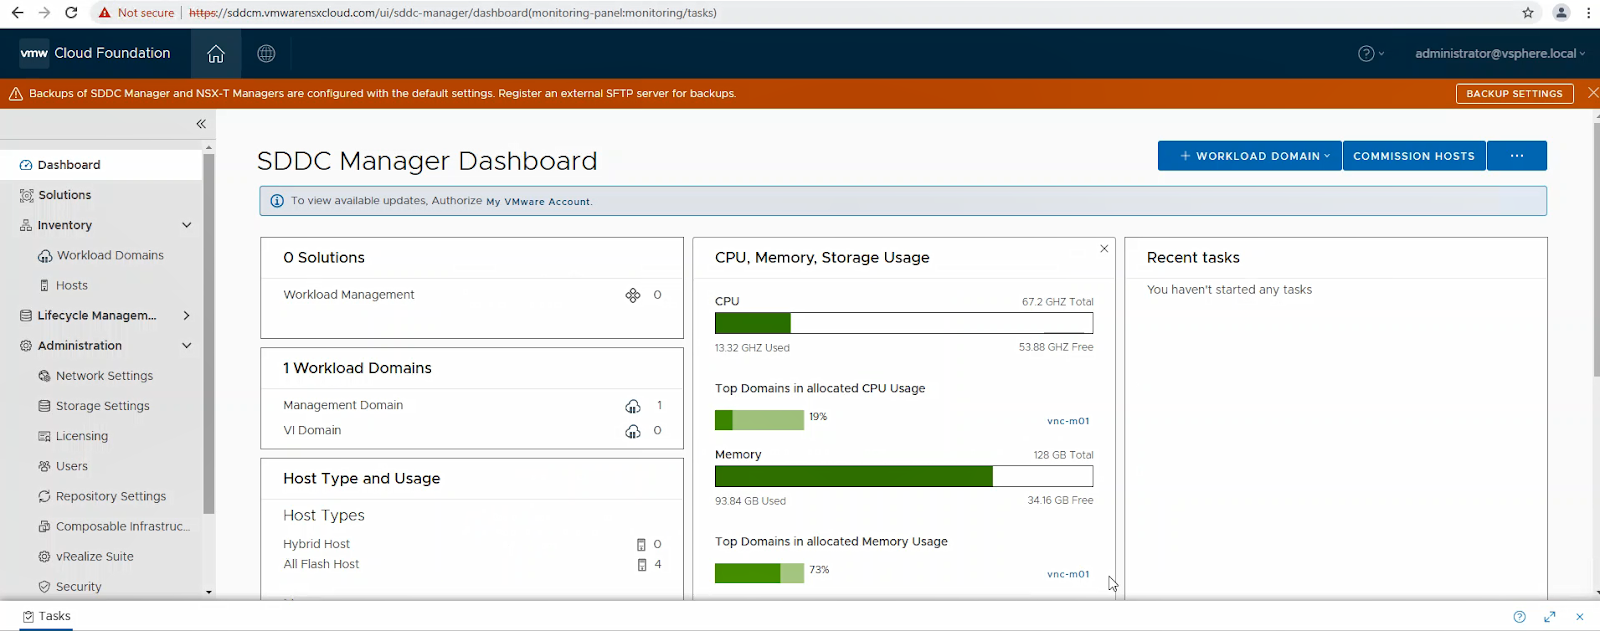Click the info icon in update notice
1600x631 pixels.
pos(277,201)
